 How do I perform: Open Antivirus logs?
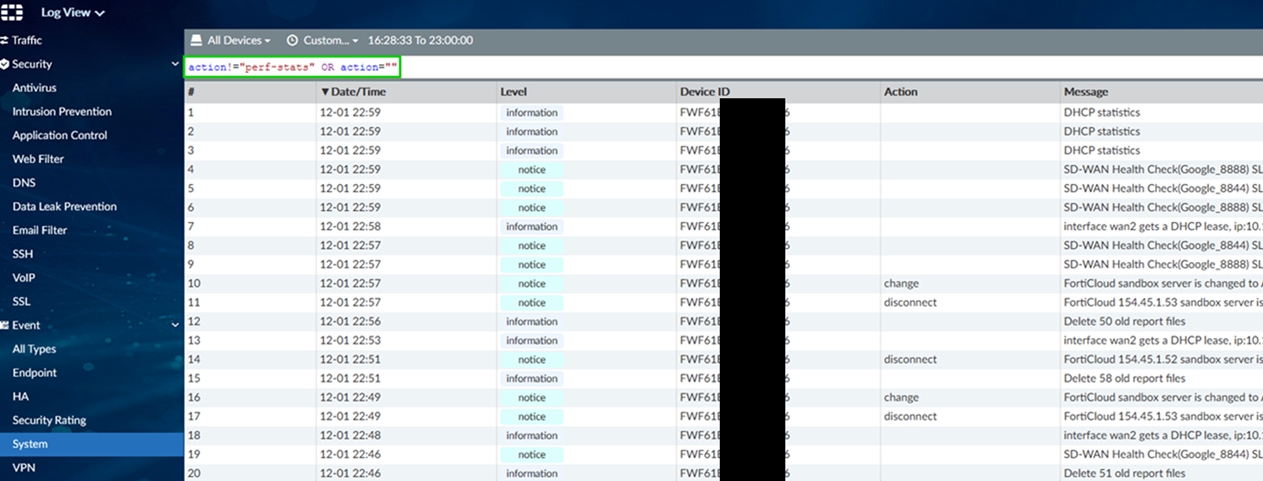pyautogui.click(x=34, y=88)
